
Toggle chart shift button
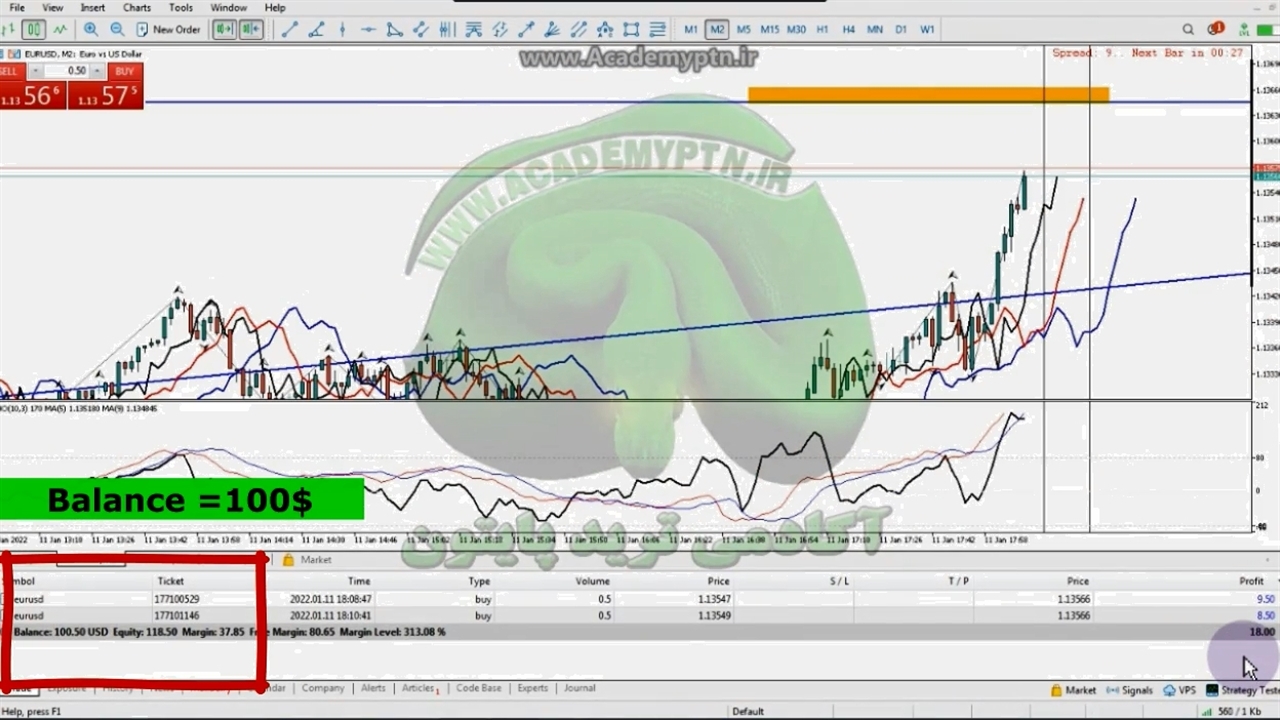[x=250, y=30]
